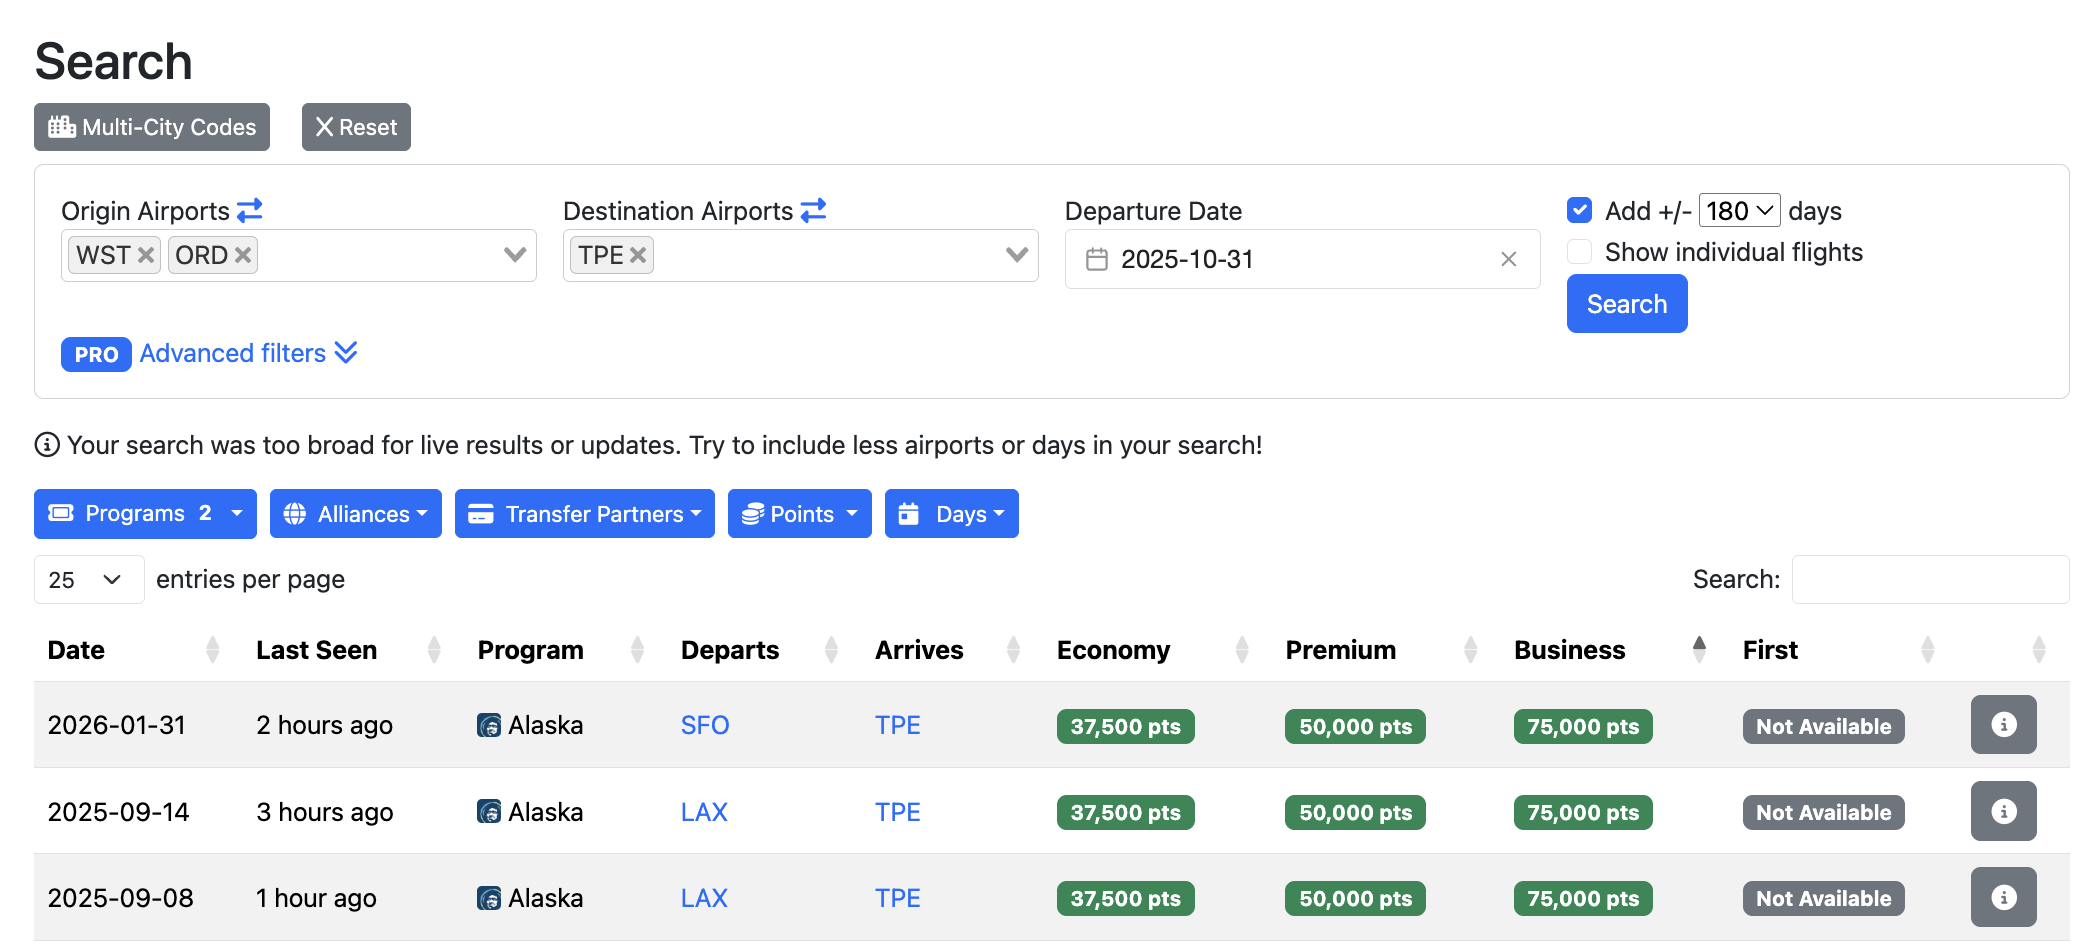Click 75,000 pts business for 2025-09-08
The width and height of the screenshot is (2082, 950).
click(x=1583, y=898)
